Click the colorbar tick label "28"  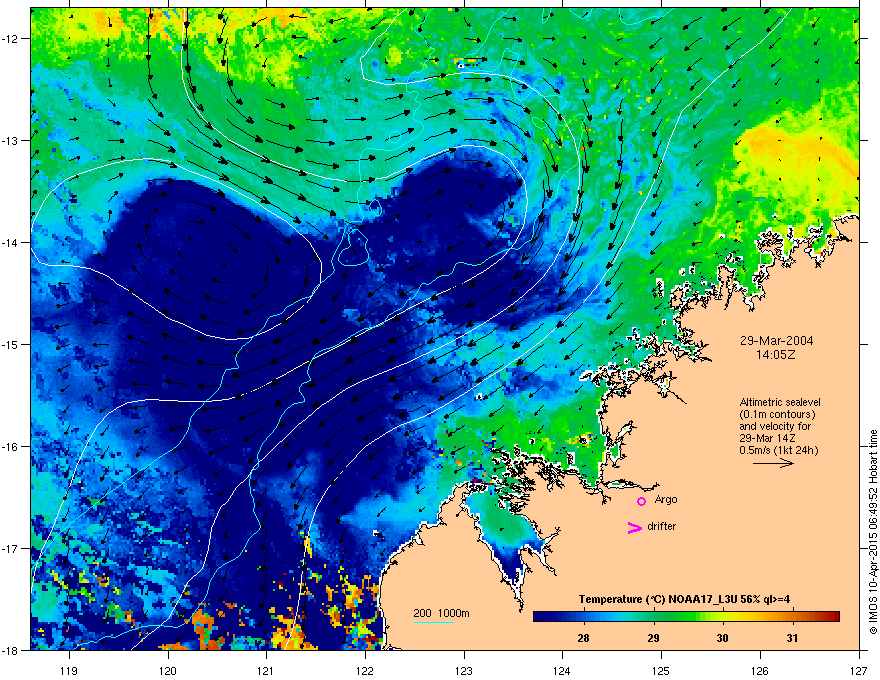click(583, 638)
